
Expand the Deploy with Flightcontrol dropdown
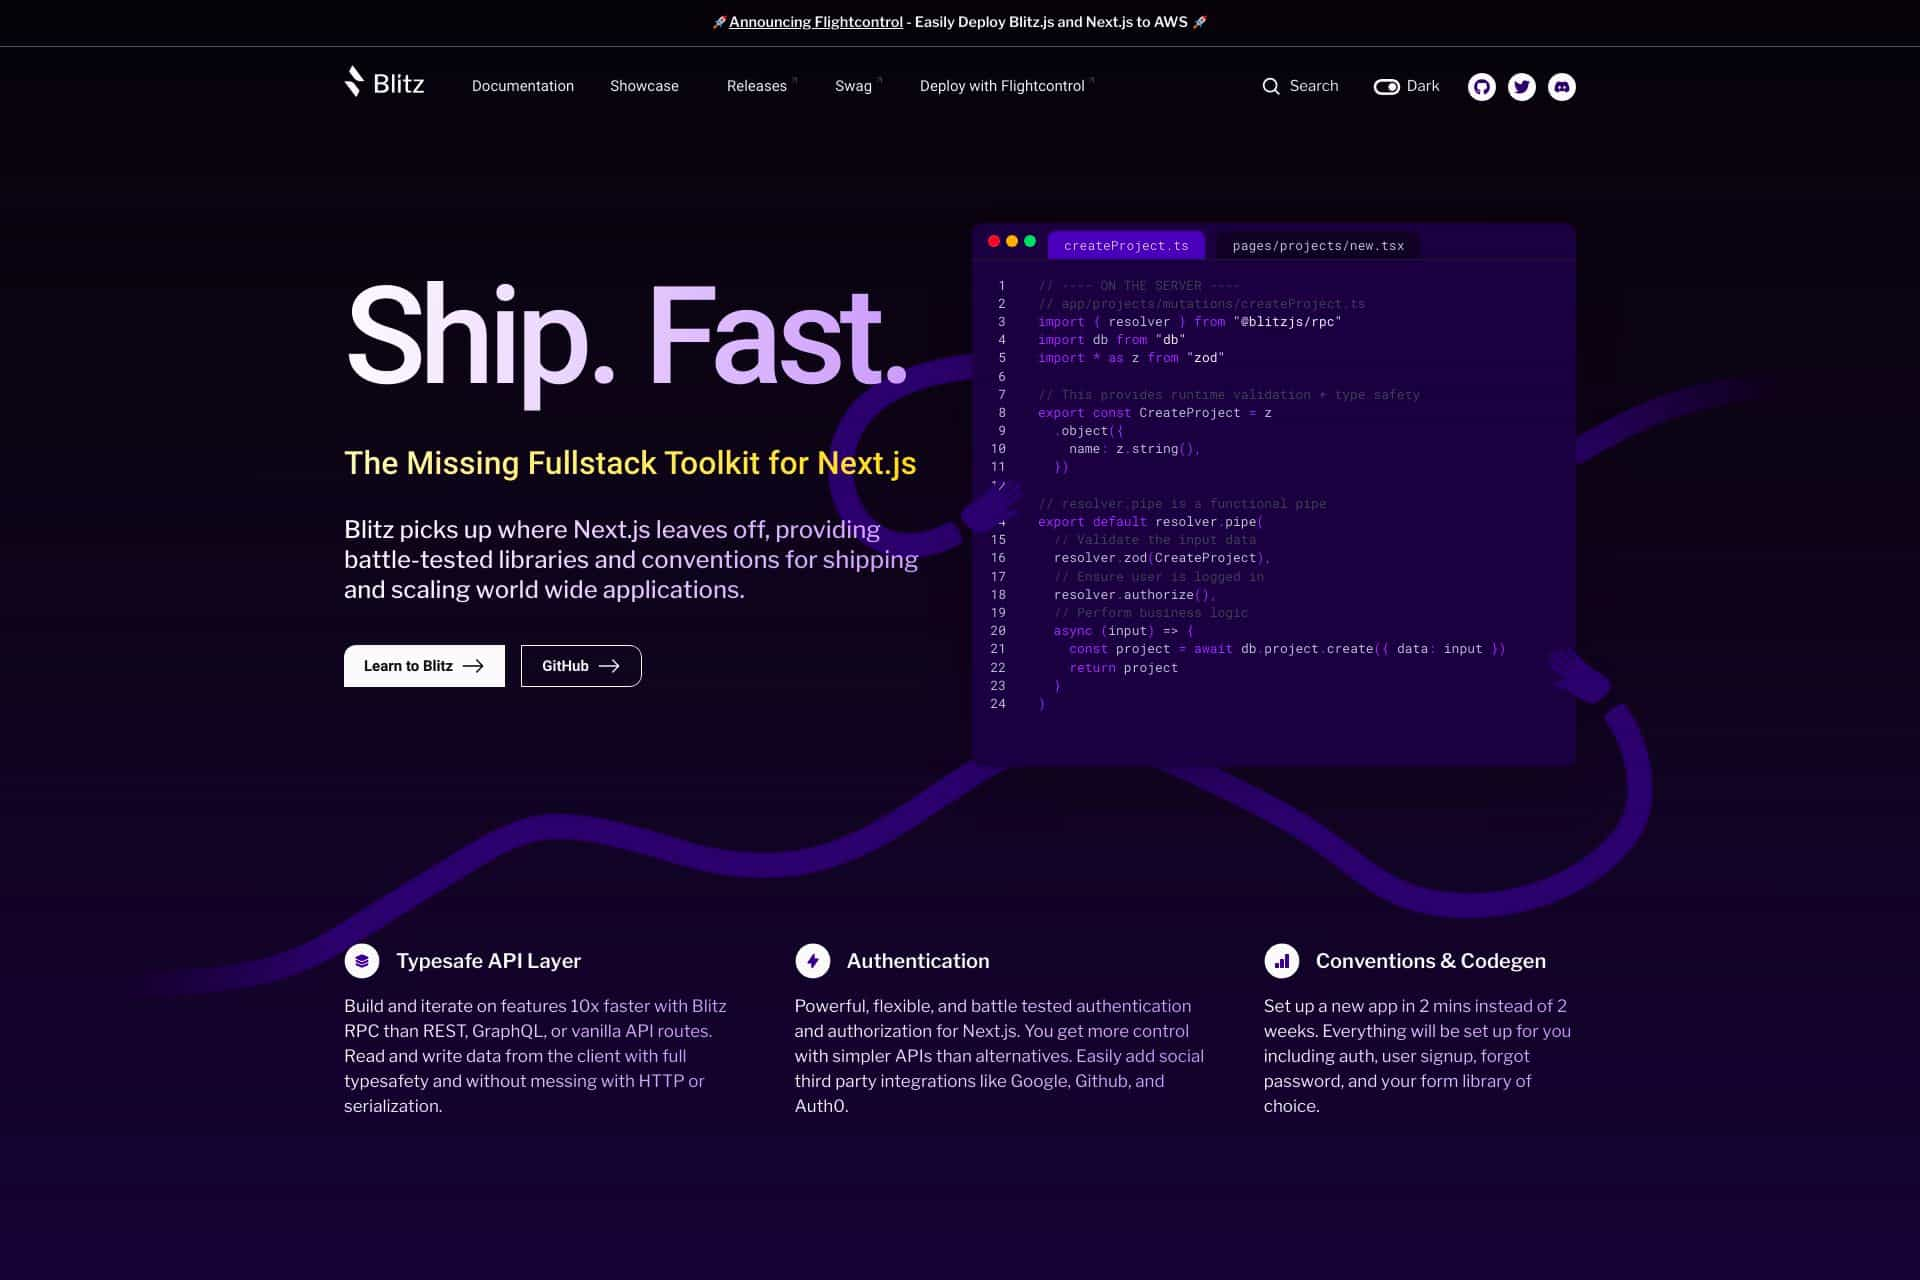[x=1003, y=86]
